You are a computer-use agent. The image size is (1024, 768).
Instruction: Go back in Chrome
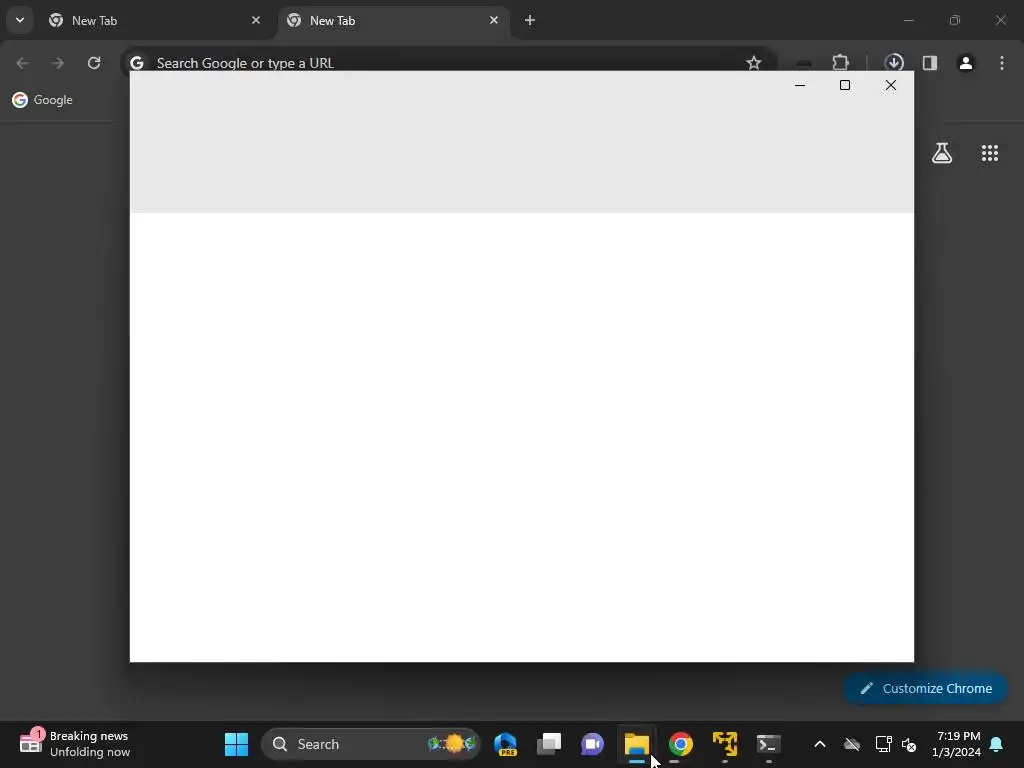click(22, 63)
